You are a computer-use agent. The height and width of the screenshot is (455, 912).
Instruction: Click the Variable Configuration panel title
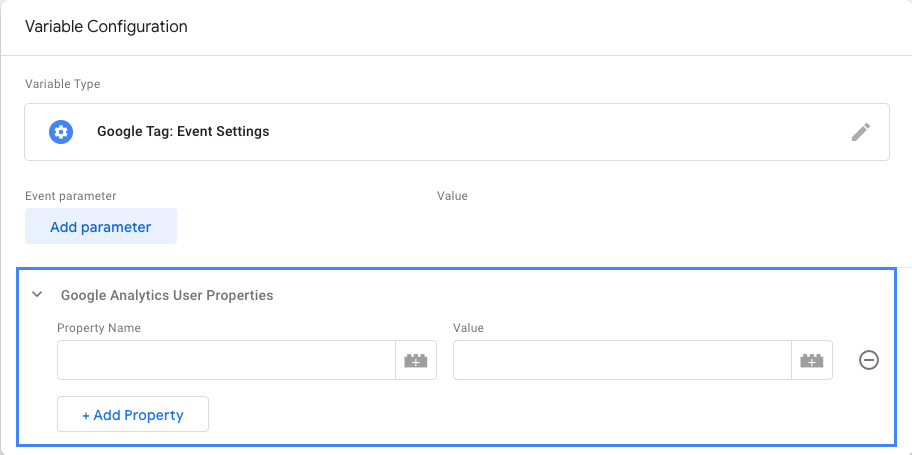pos(106,27)
